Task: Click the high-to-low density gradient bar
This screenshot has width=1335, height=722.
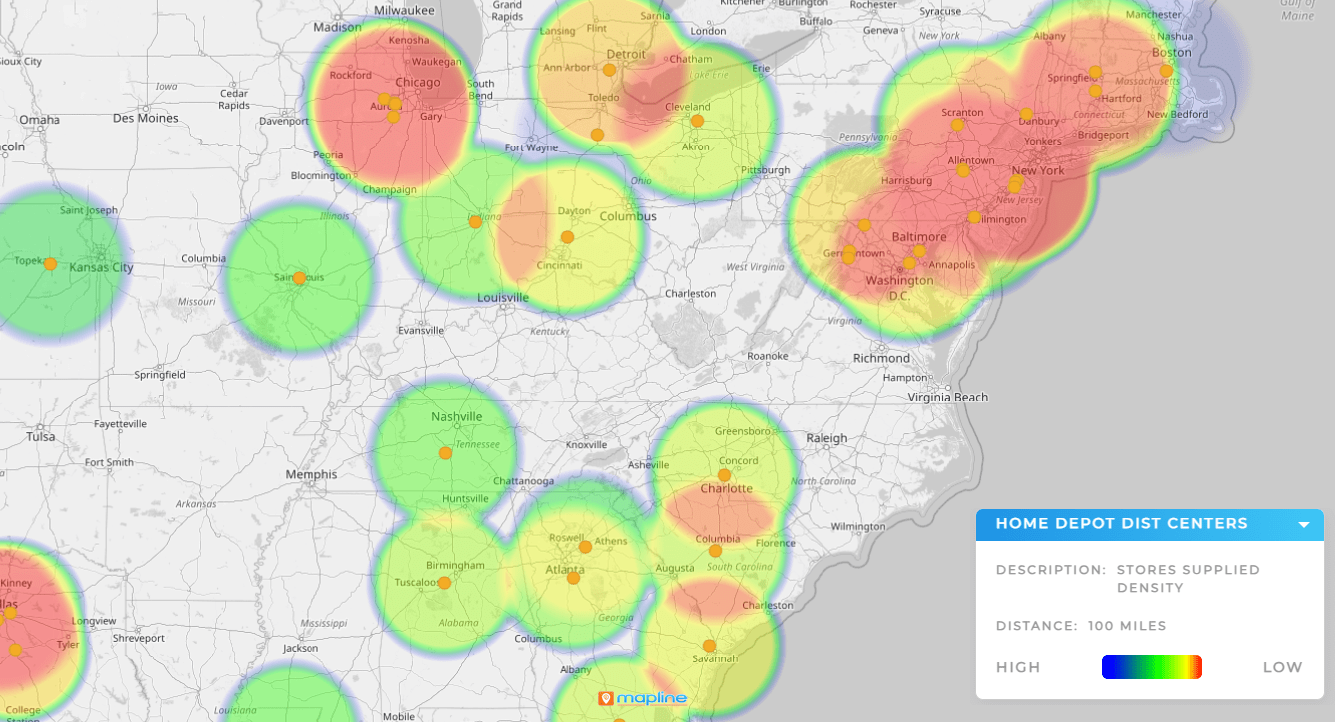Action: tap(1152, 666)
